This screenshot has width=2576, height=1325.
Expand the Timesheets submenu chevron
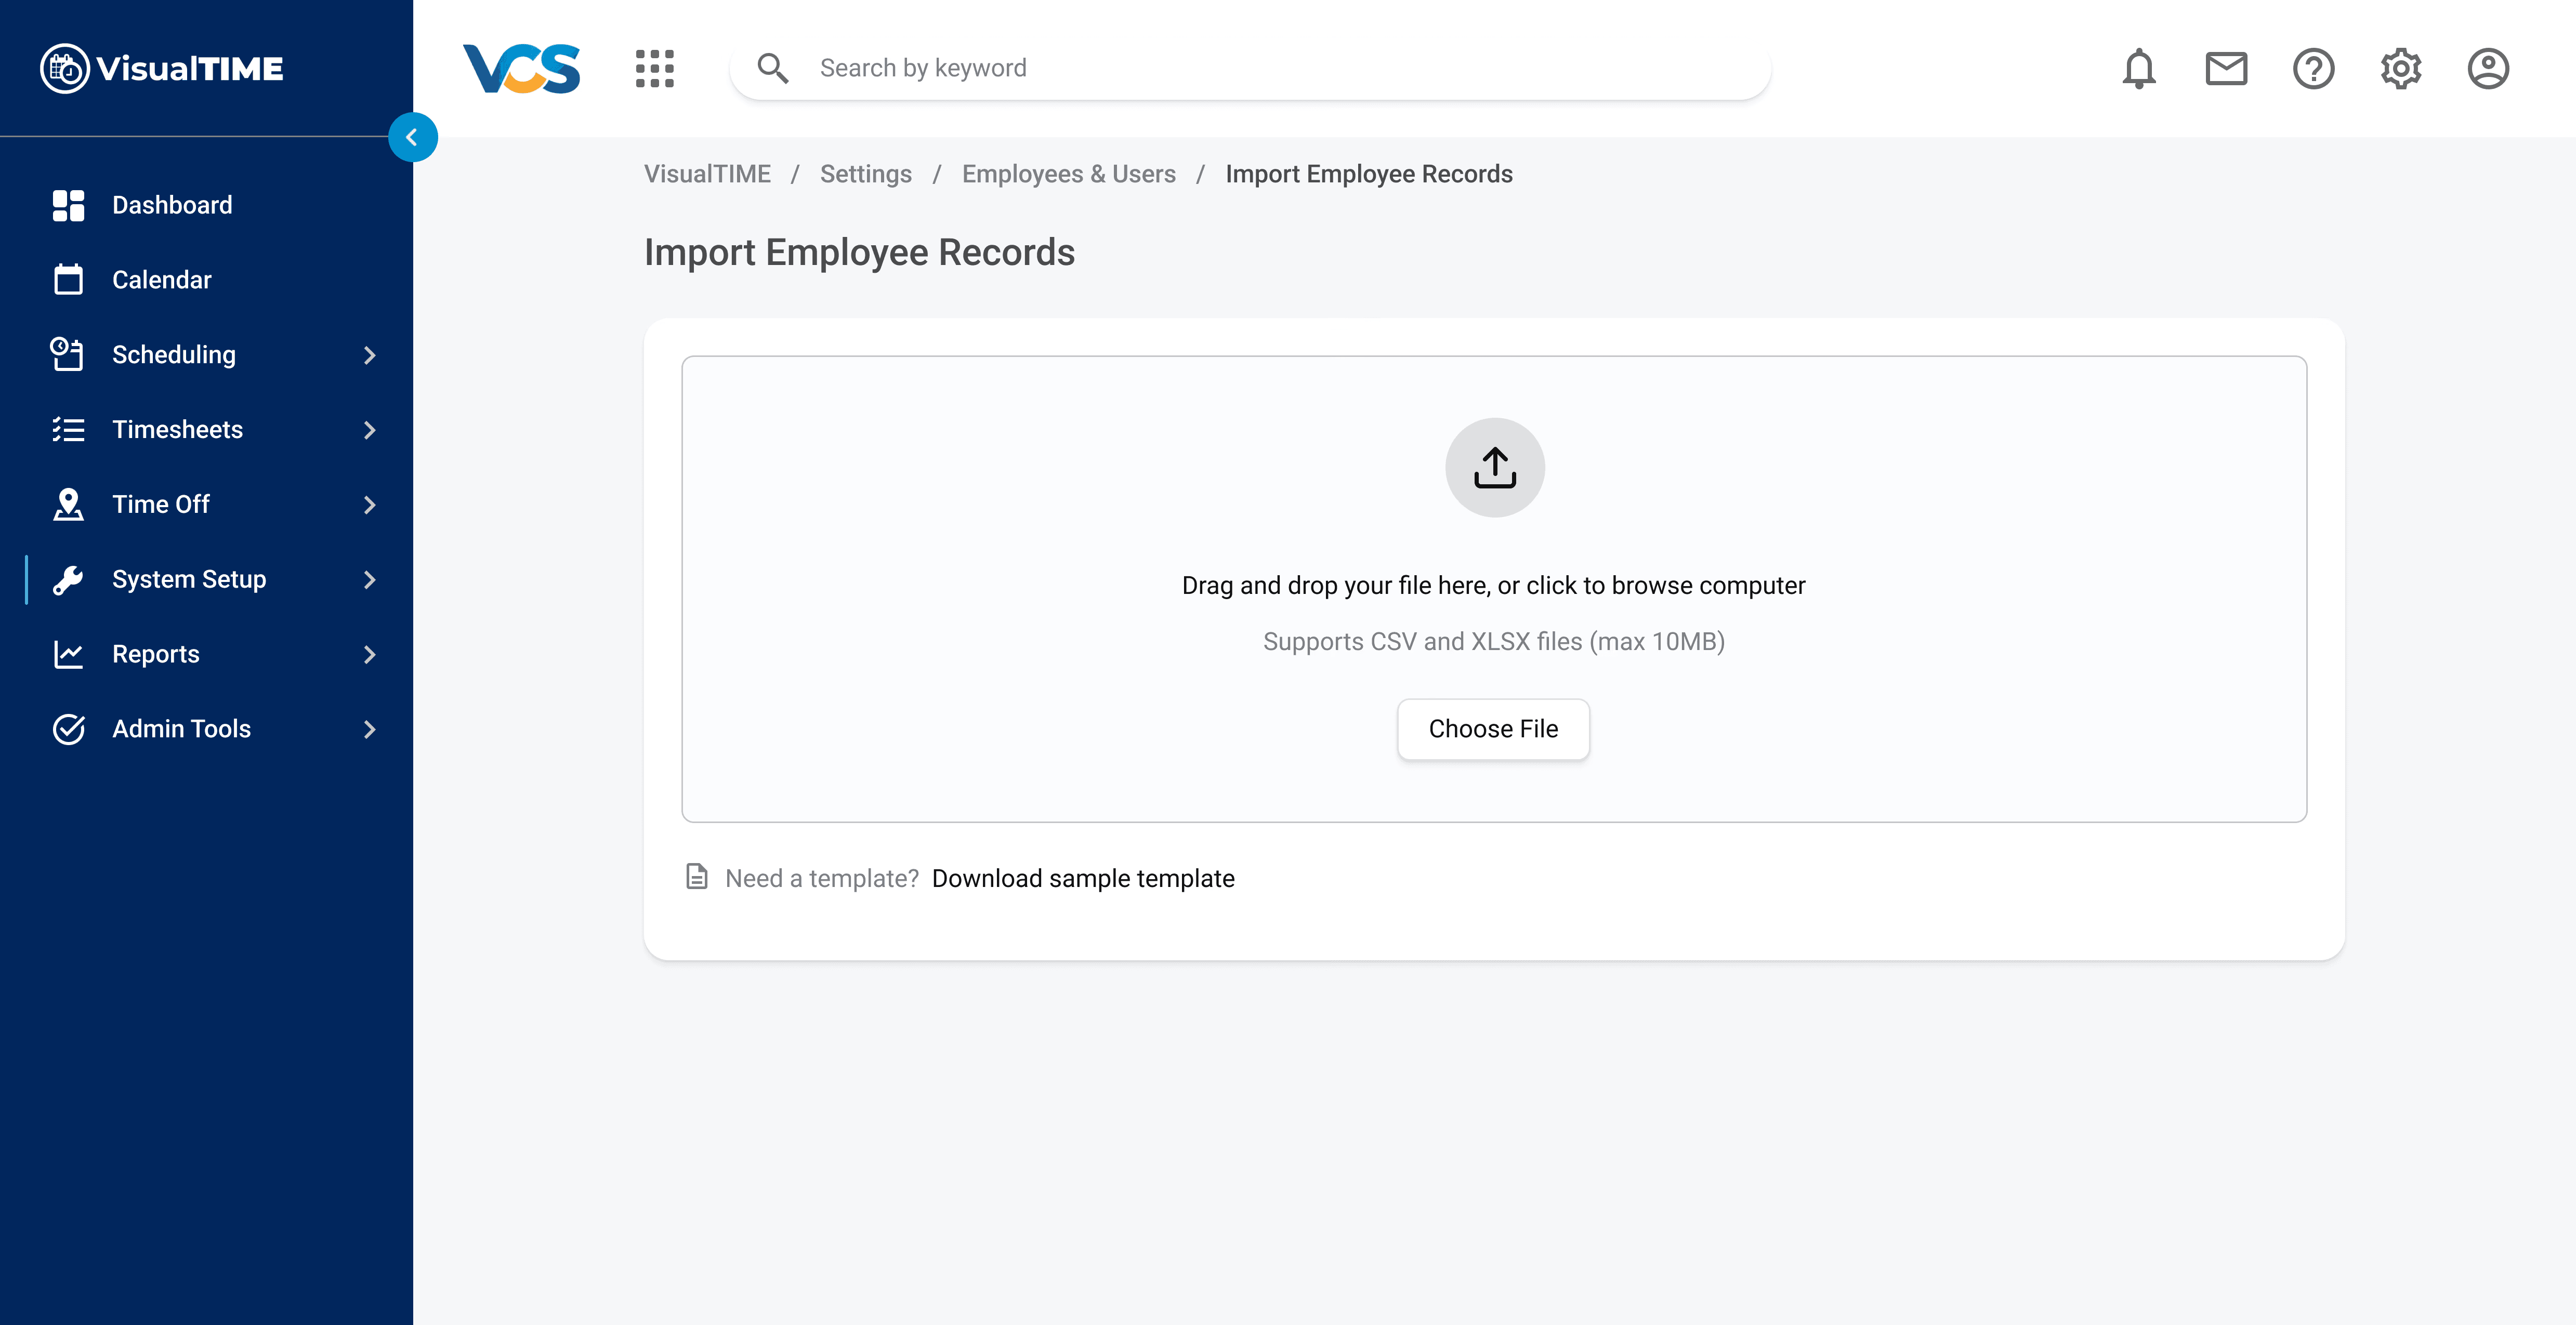[369, 430]
